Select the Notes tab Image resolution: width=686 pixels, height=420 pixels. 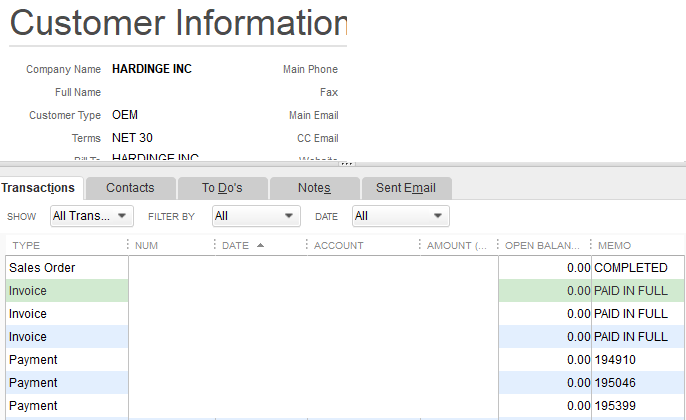pos(314,188)
